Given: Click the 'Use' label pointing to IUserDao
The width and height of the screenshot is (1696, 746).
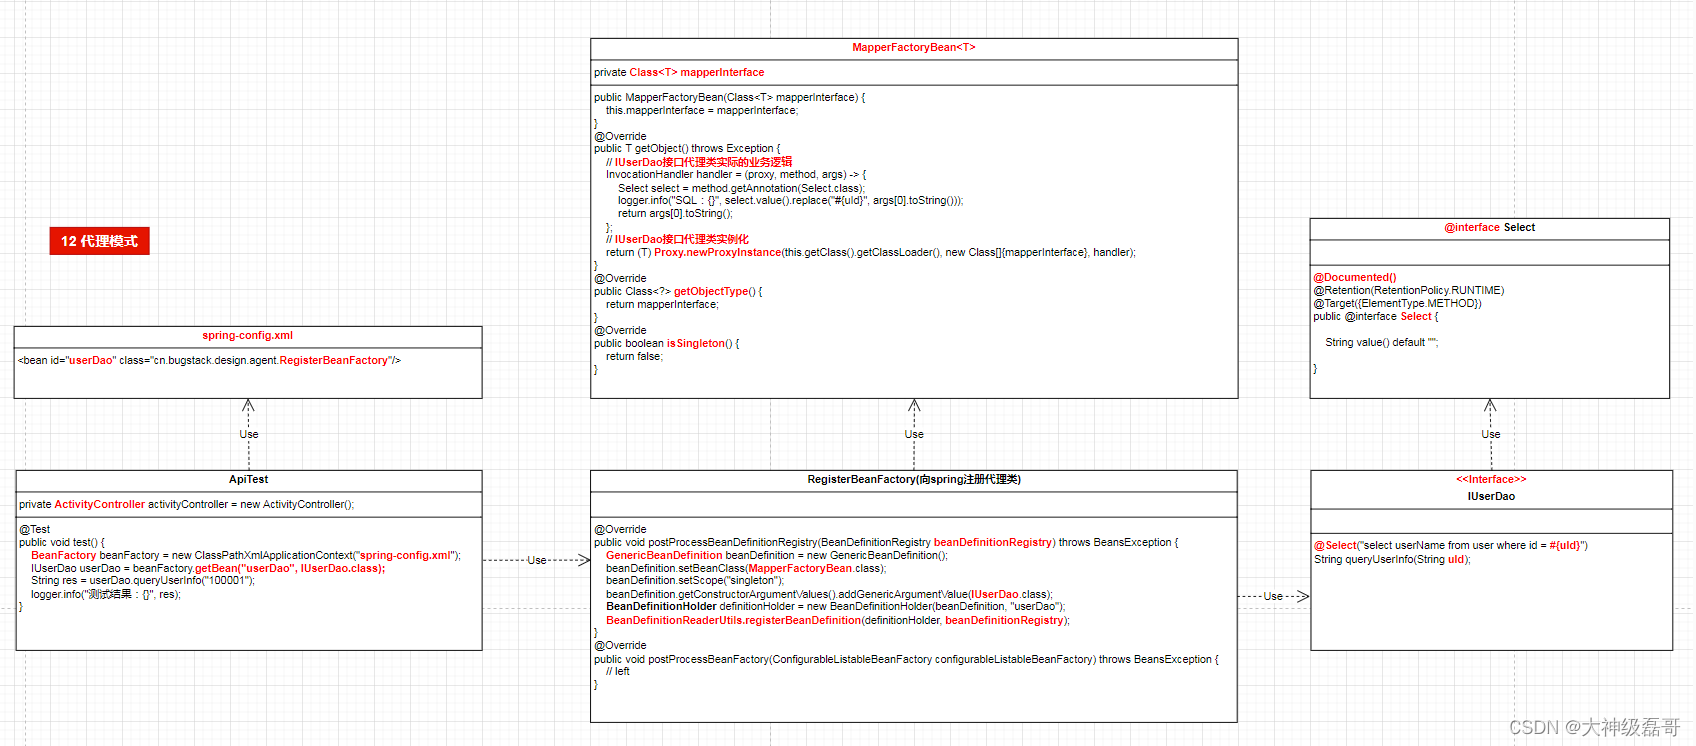Looking at the screenshot, I should (x=1273, y=597).
